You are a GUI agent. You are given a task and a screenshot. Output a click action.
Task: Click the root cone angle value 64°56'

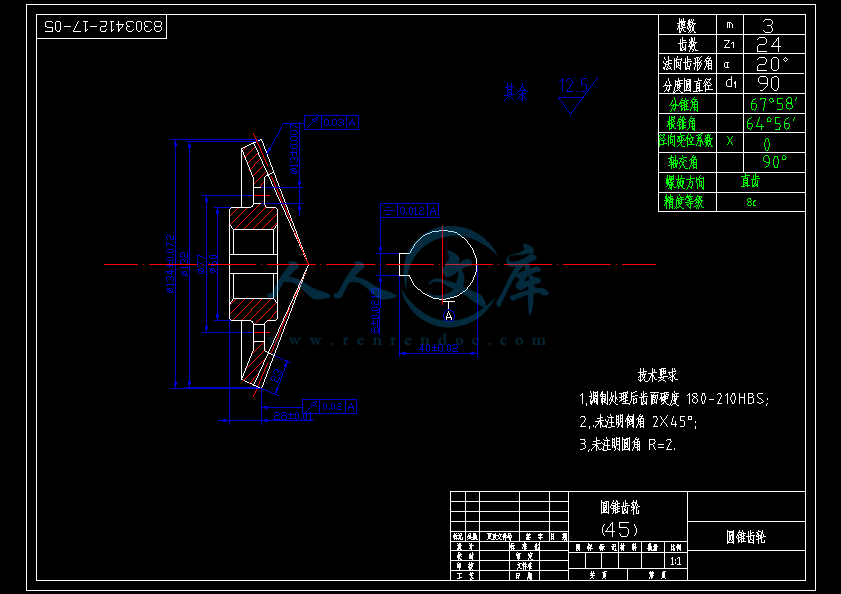pos(771,123)
